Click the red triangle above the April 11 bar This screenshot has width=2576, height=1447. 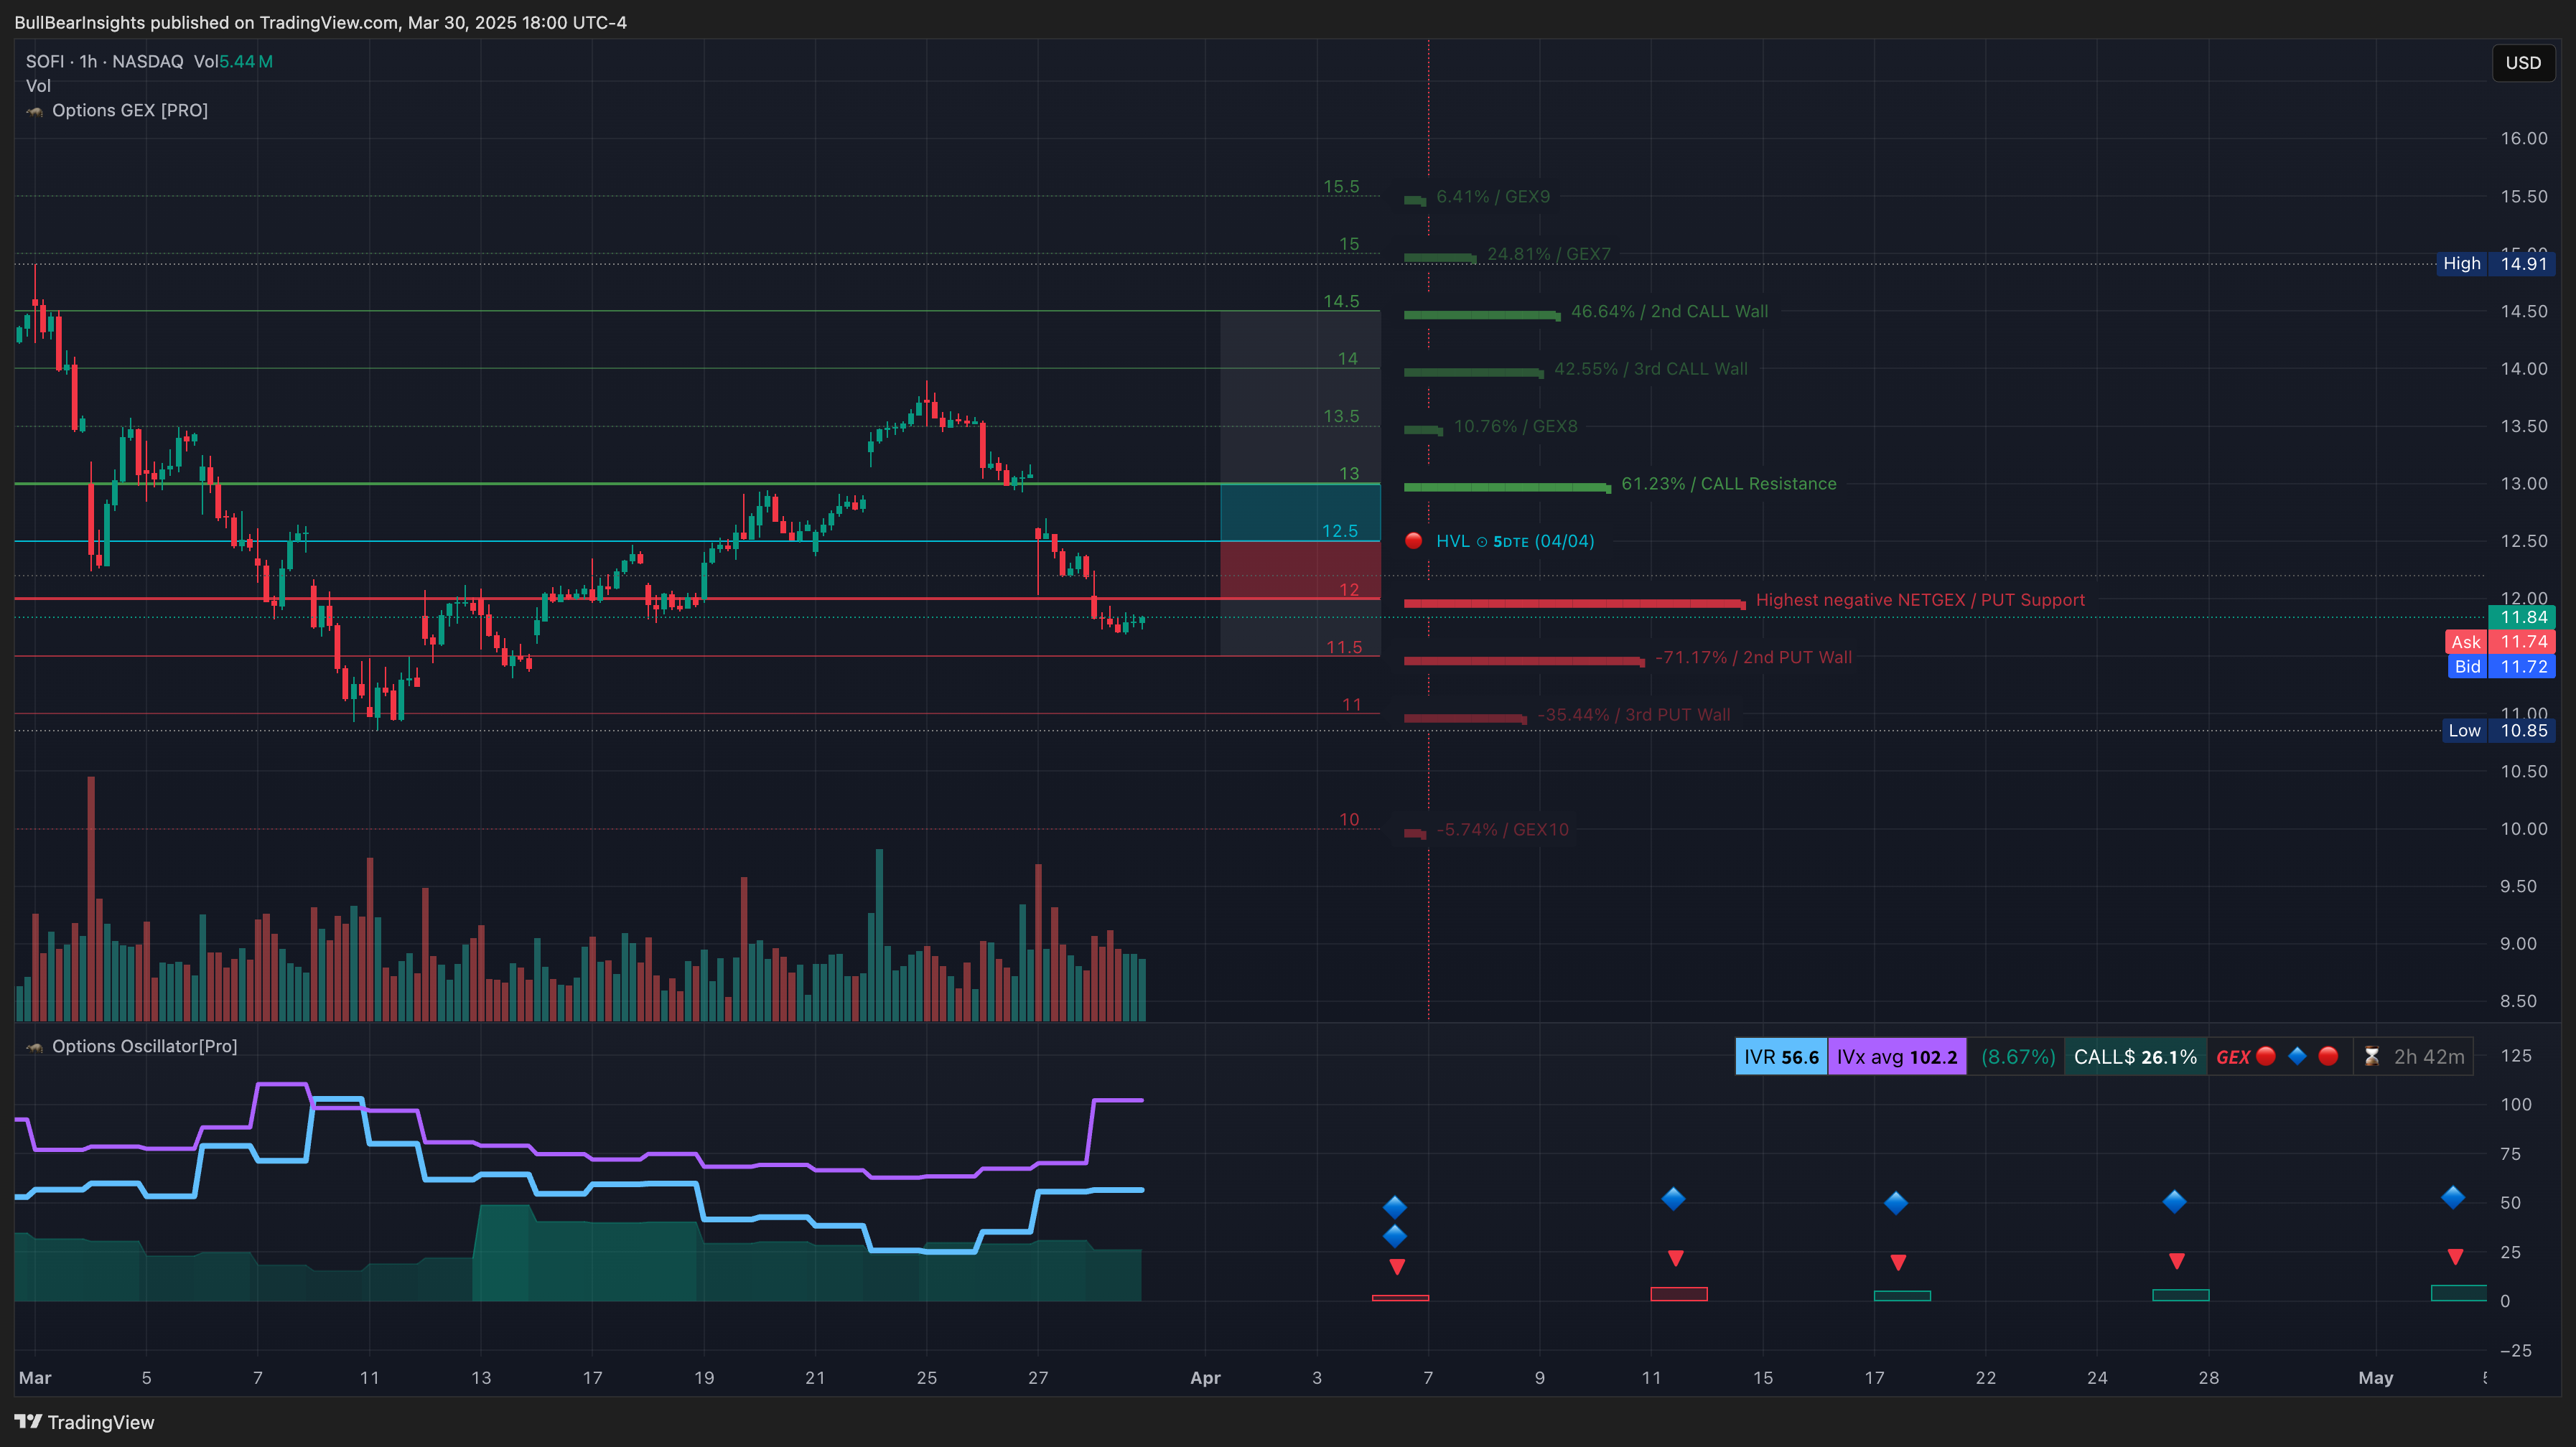pos(1676,1258)
